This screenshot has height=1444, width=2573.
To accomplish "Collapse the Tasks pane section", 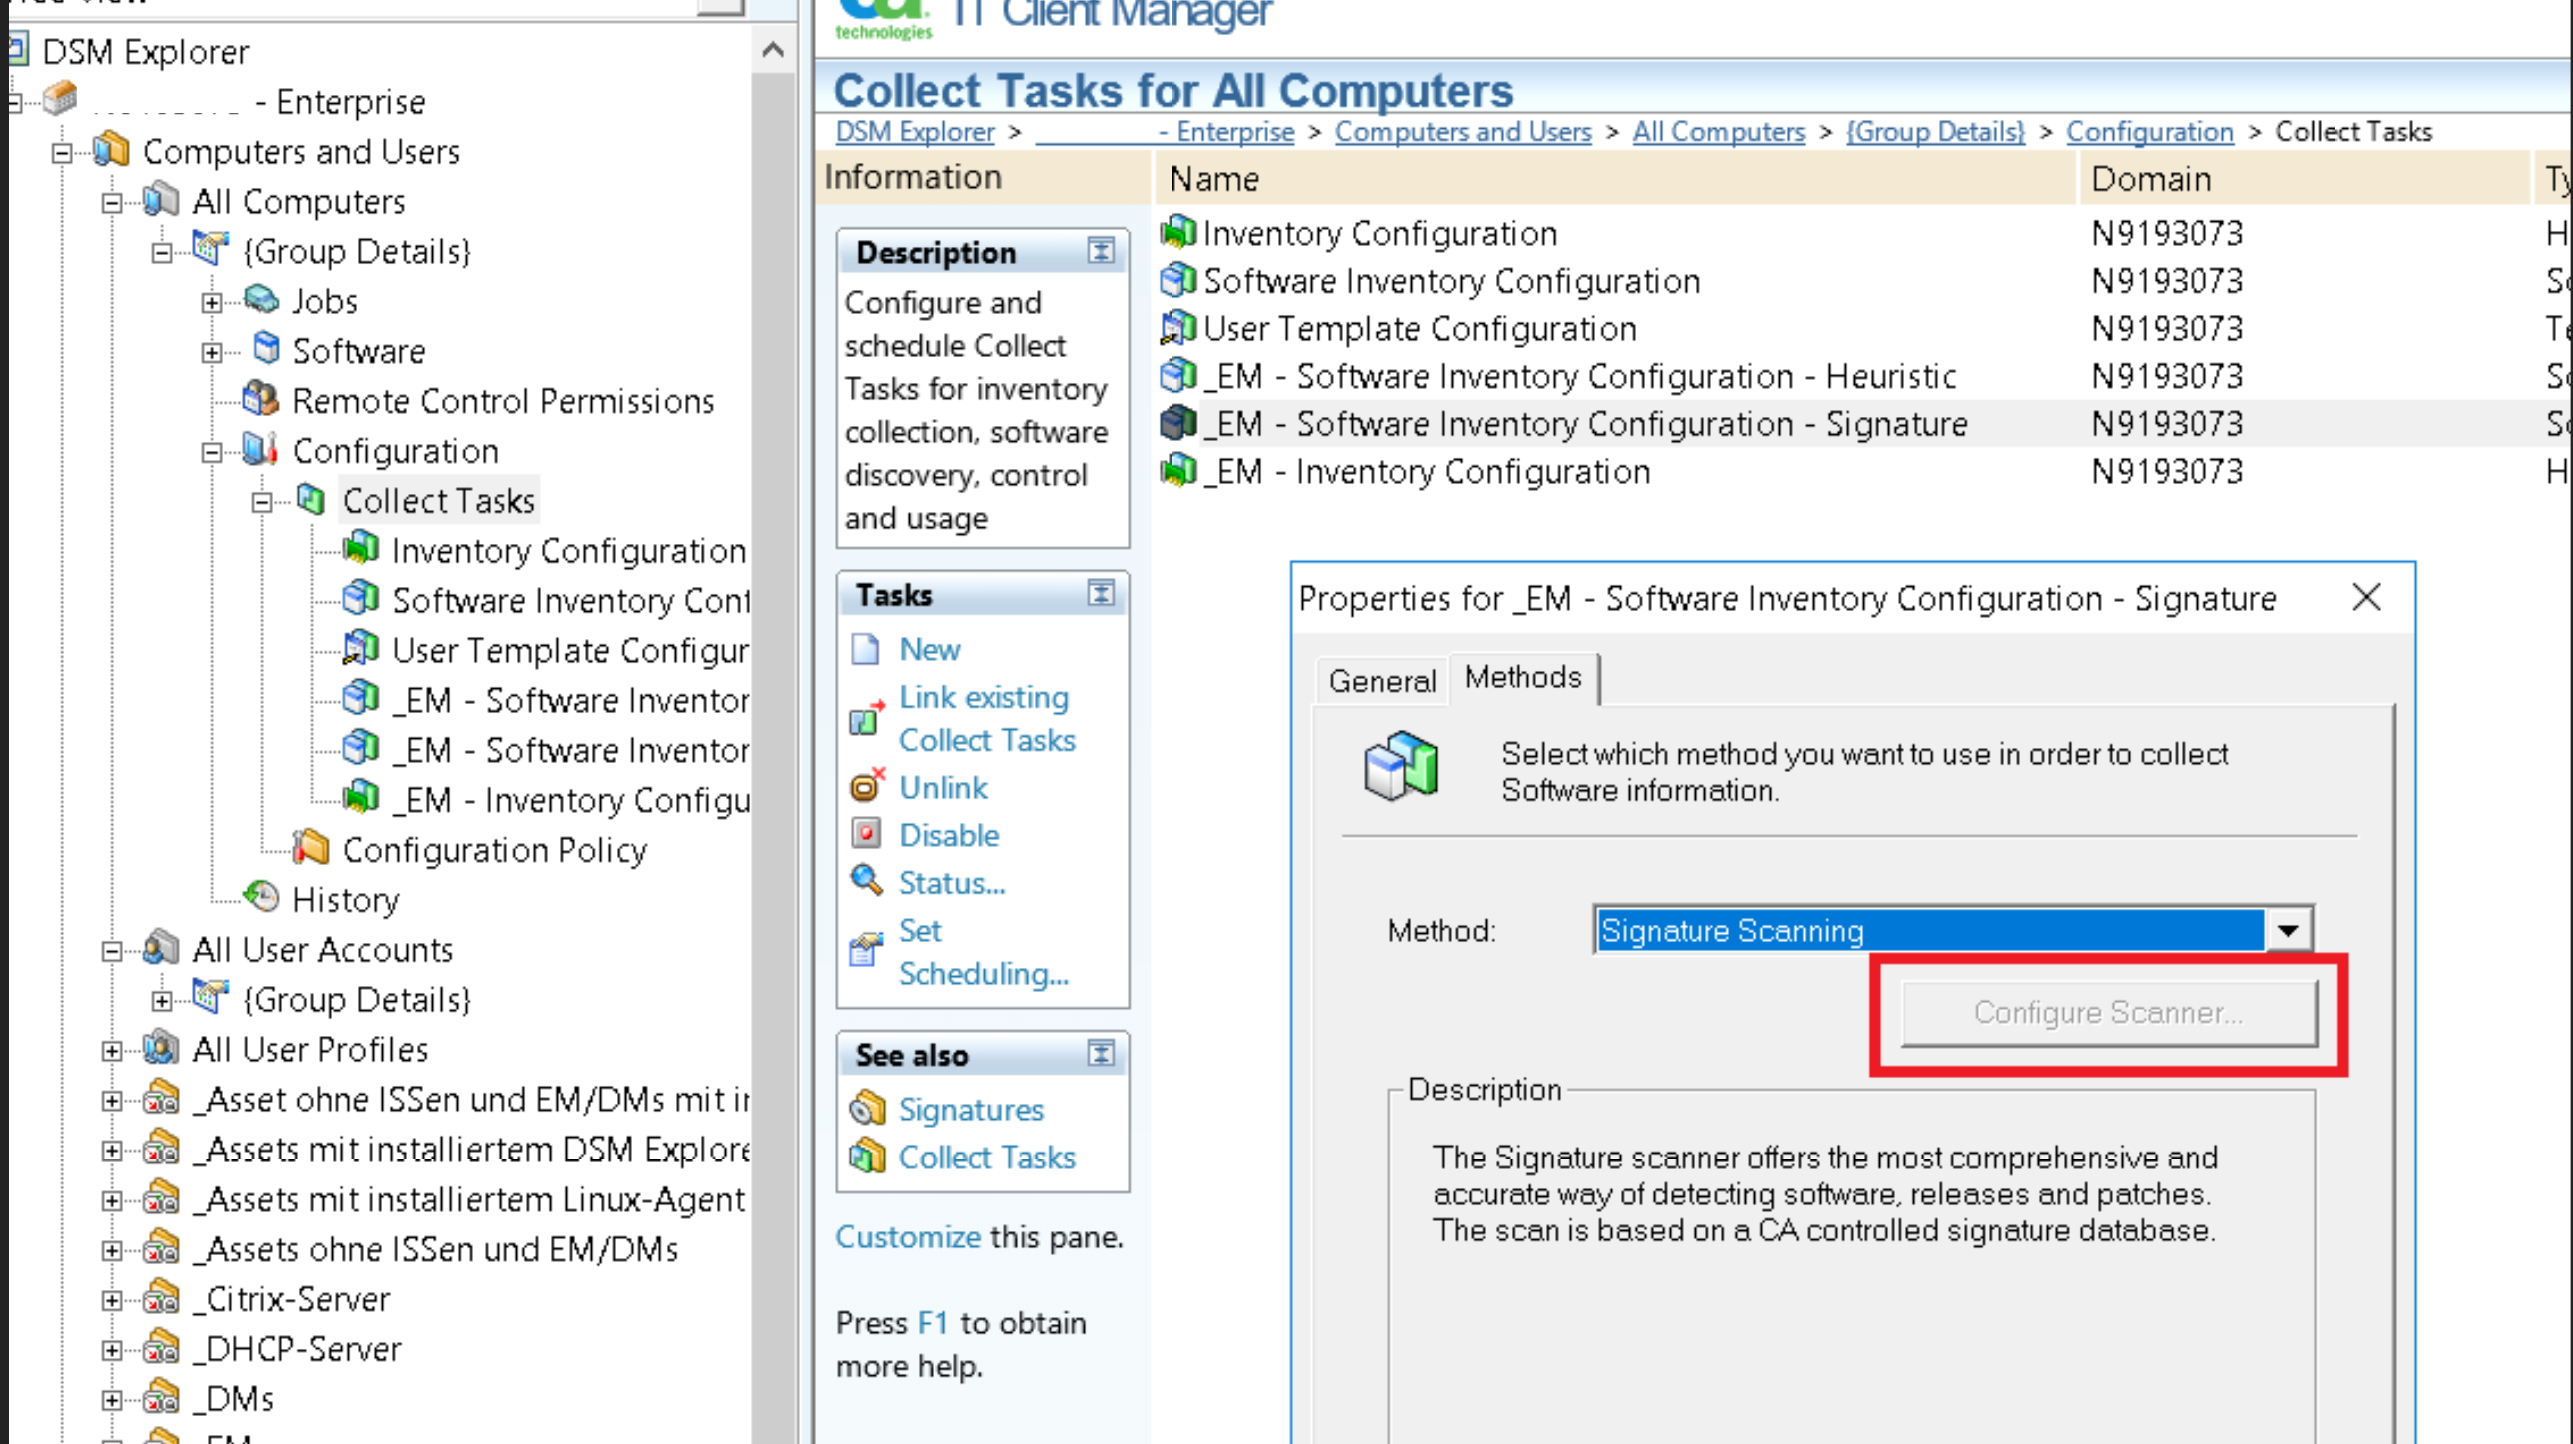I will (x=1100, y=594).
